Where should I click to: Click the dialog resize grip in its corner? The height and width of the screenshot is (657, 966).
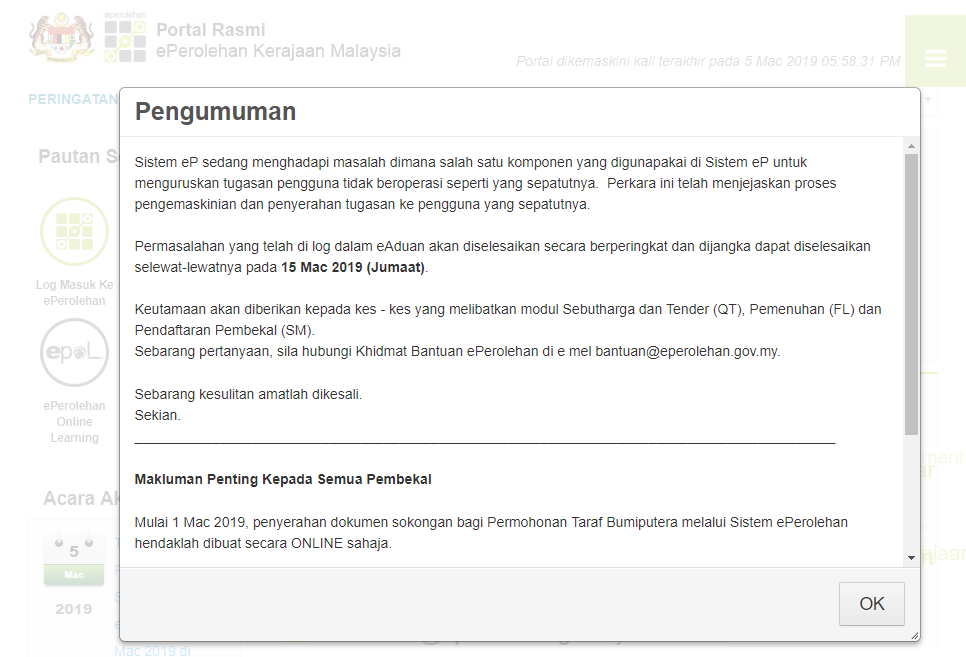point(915,635)
